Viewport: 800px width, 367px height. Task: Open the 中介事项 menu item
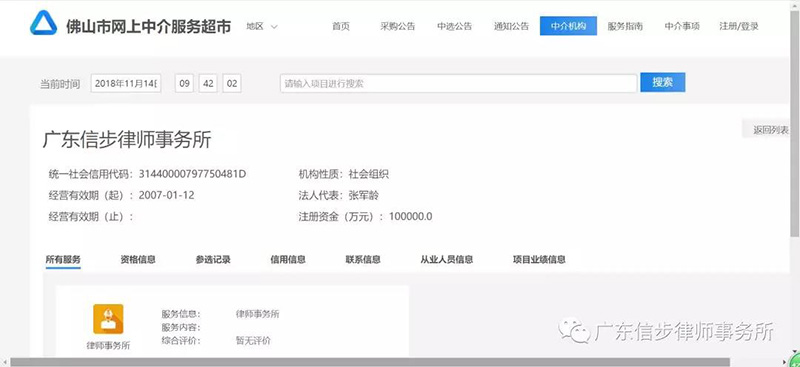682,27
